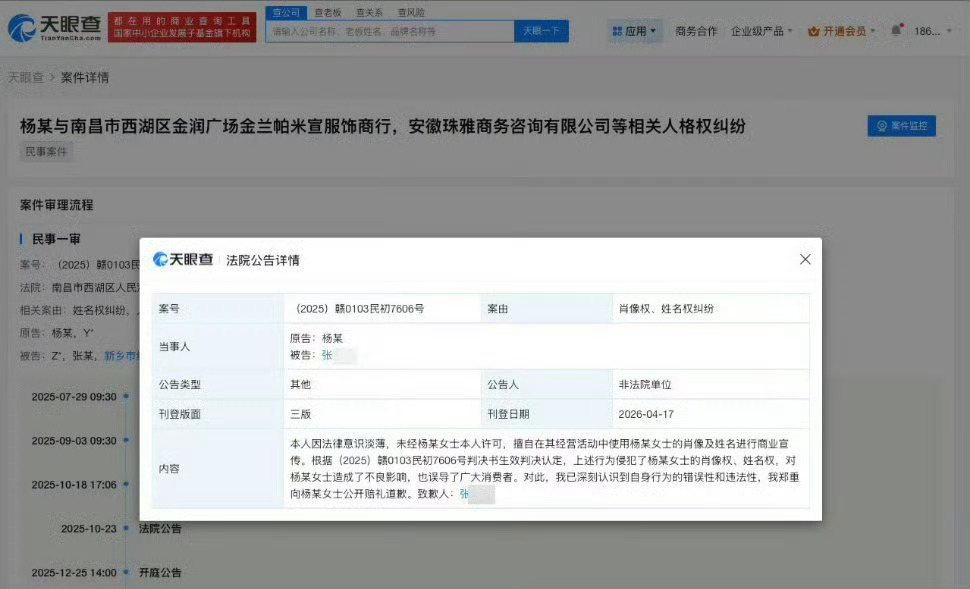Click the 天眼一下 search button

(541, 30)
